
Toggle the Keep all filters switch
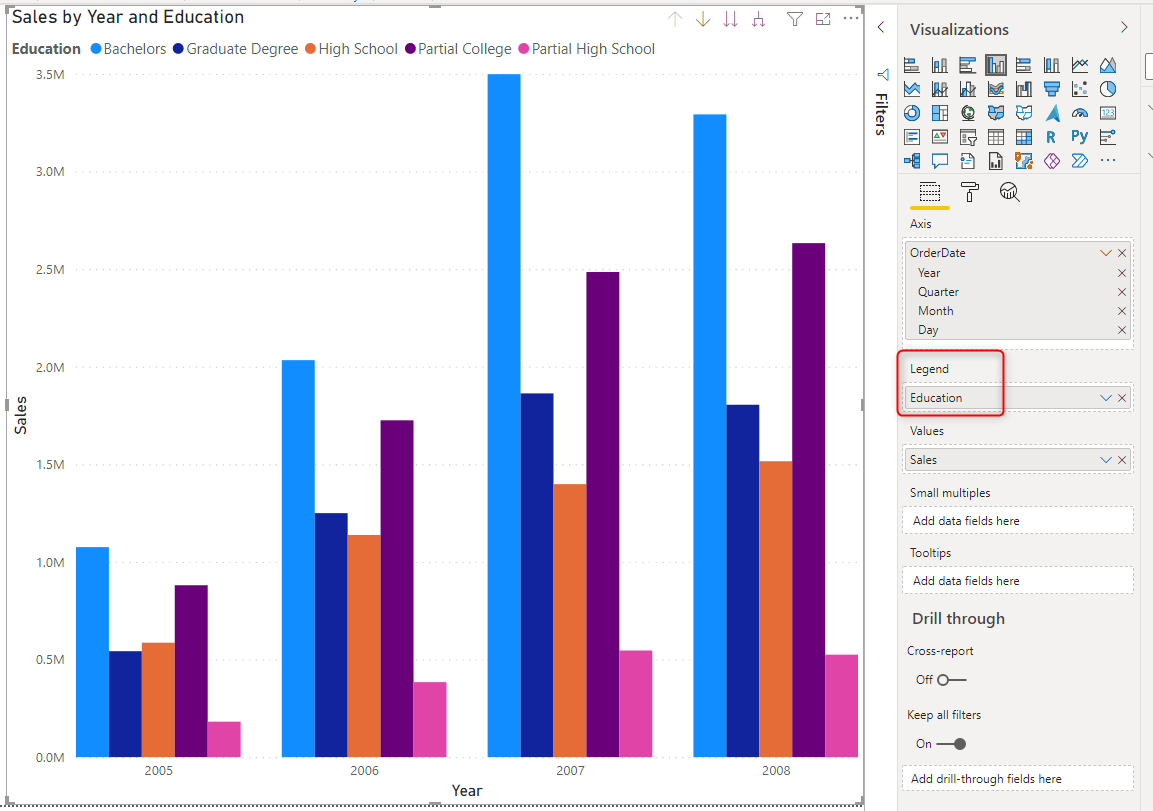point(951,744)
